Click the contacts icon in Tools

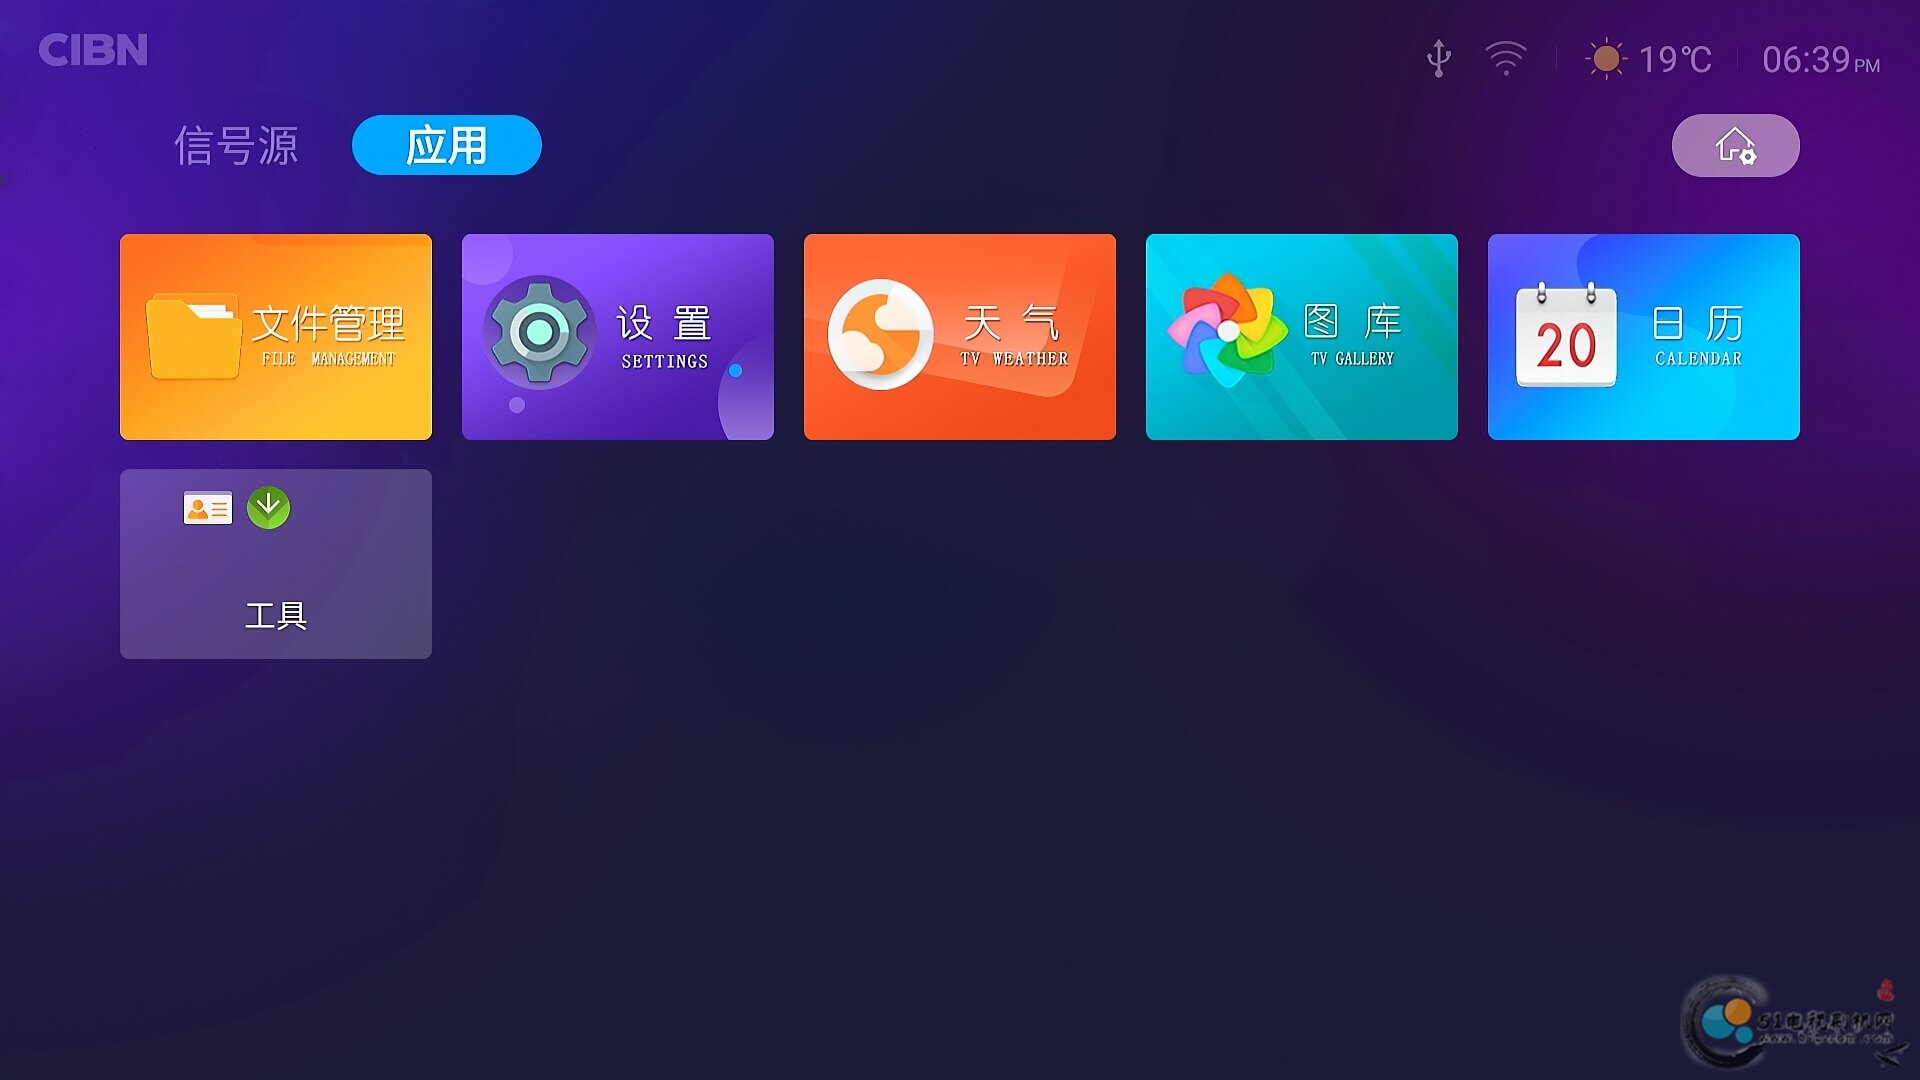(207, 508)
